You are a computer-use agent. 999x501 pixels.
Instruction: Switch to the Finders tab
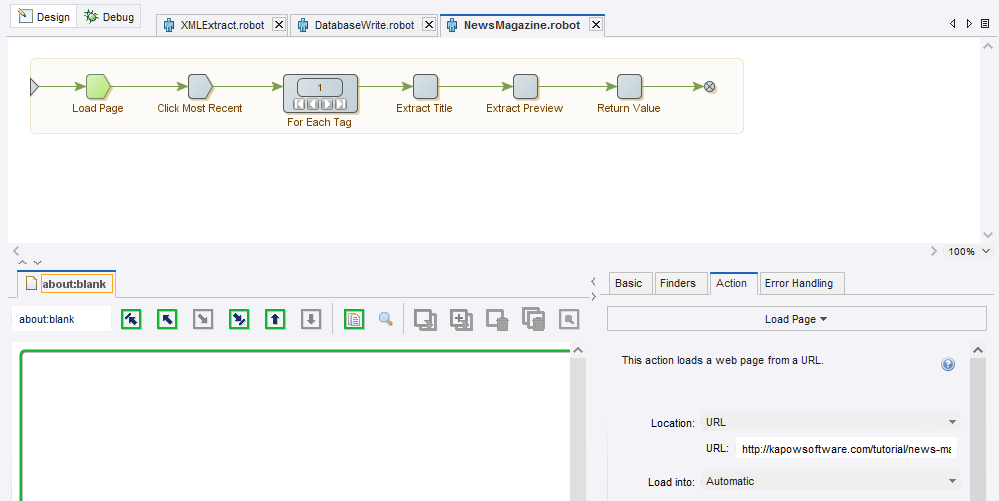point(677,283)
